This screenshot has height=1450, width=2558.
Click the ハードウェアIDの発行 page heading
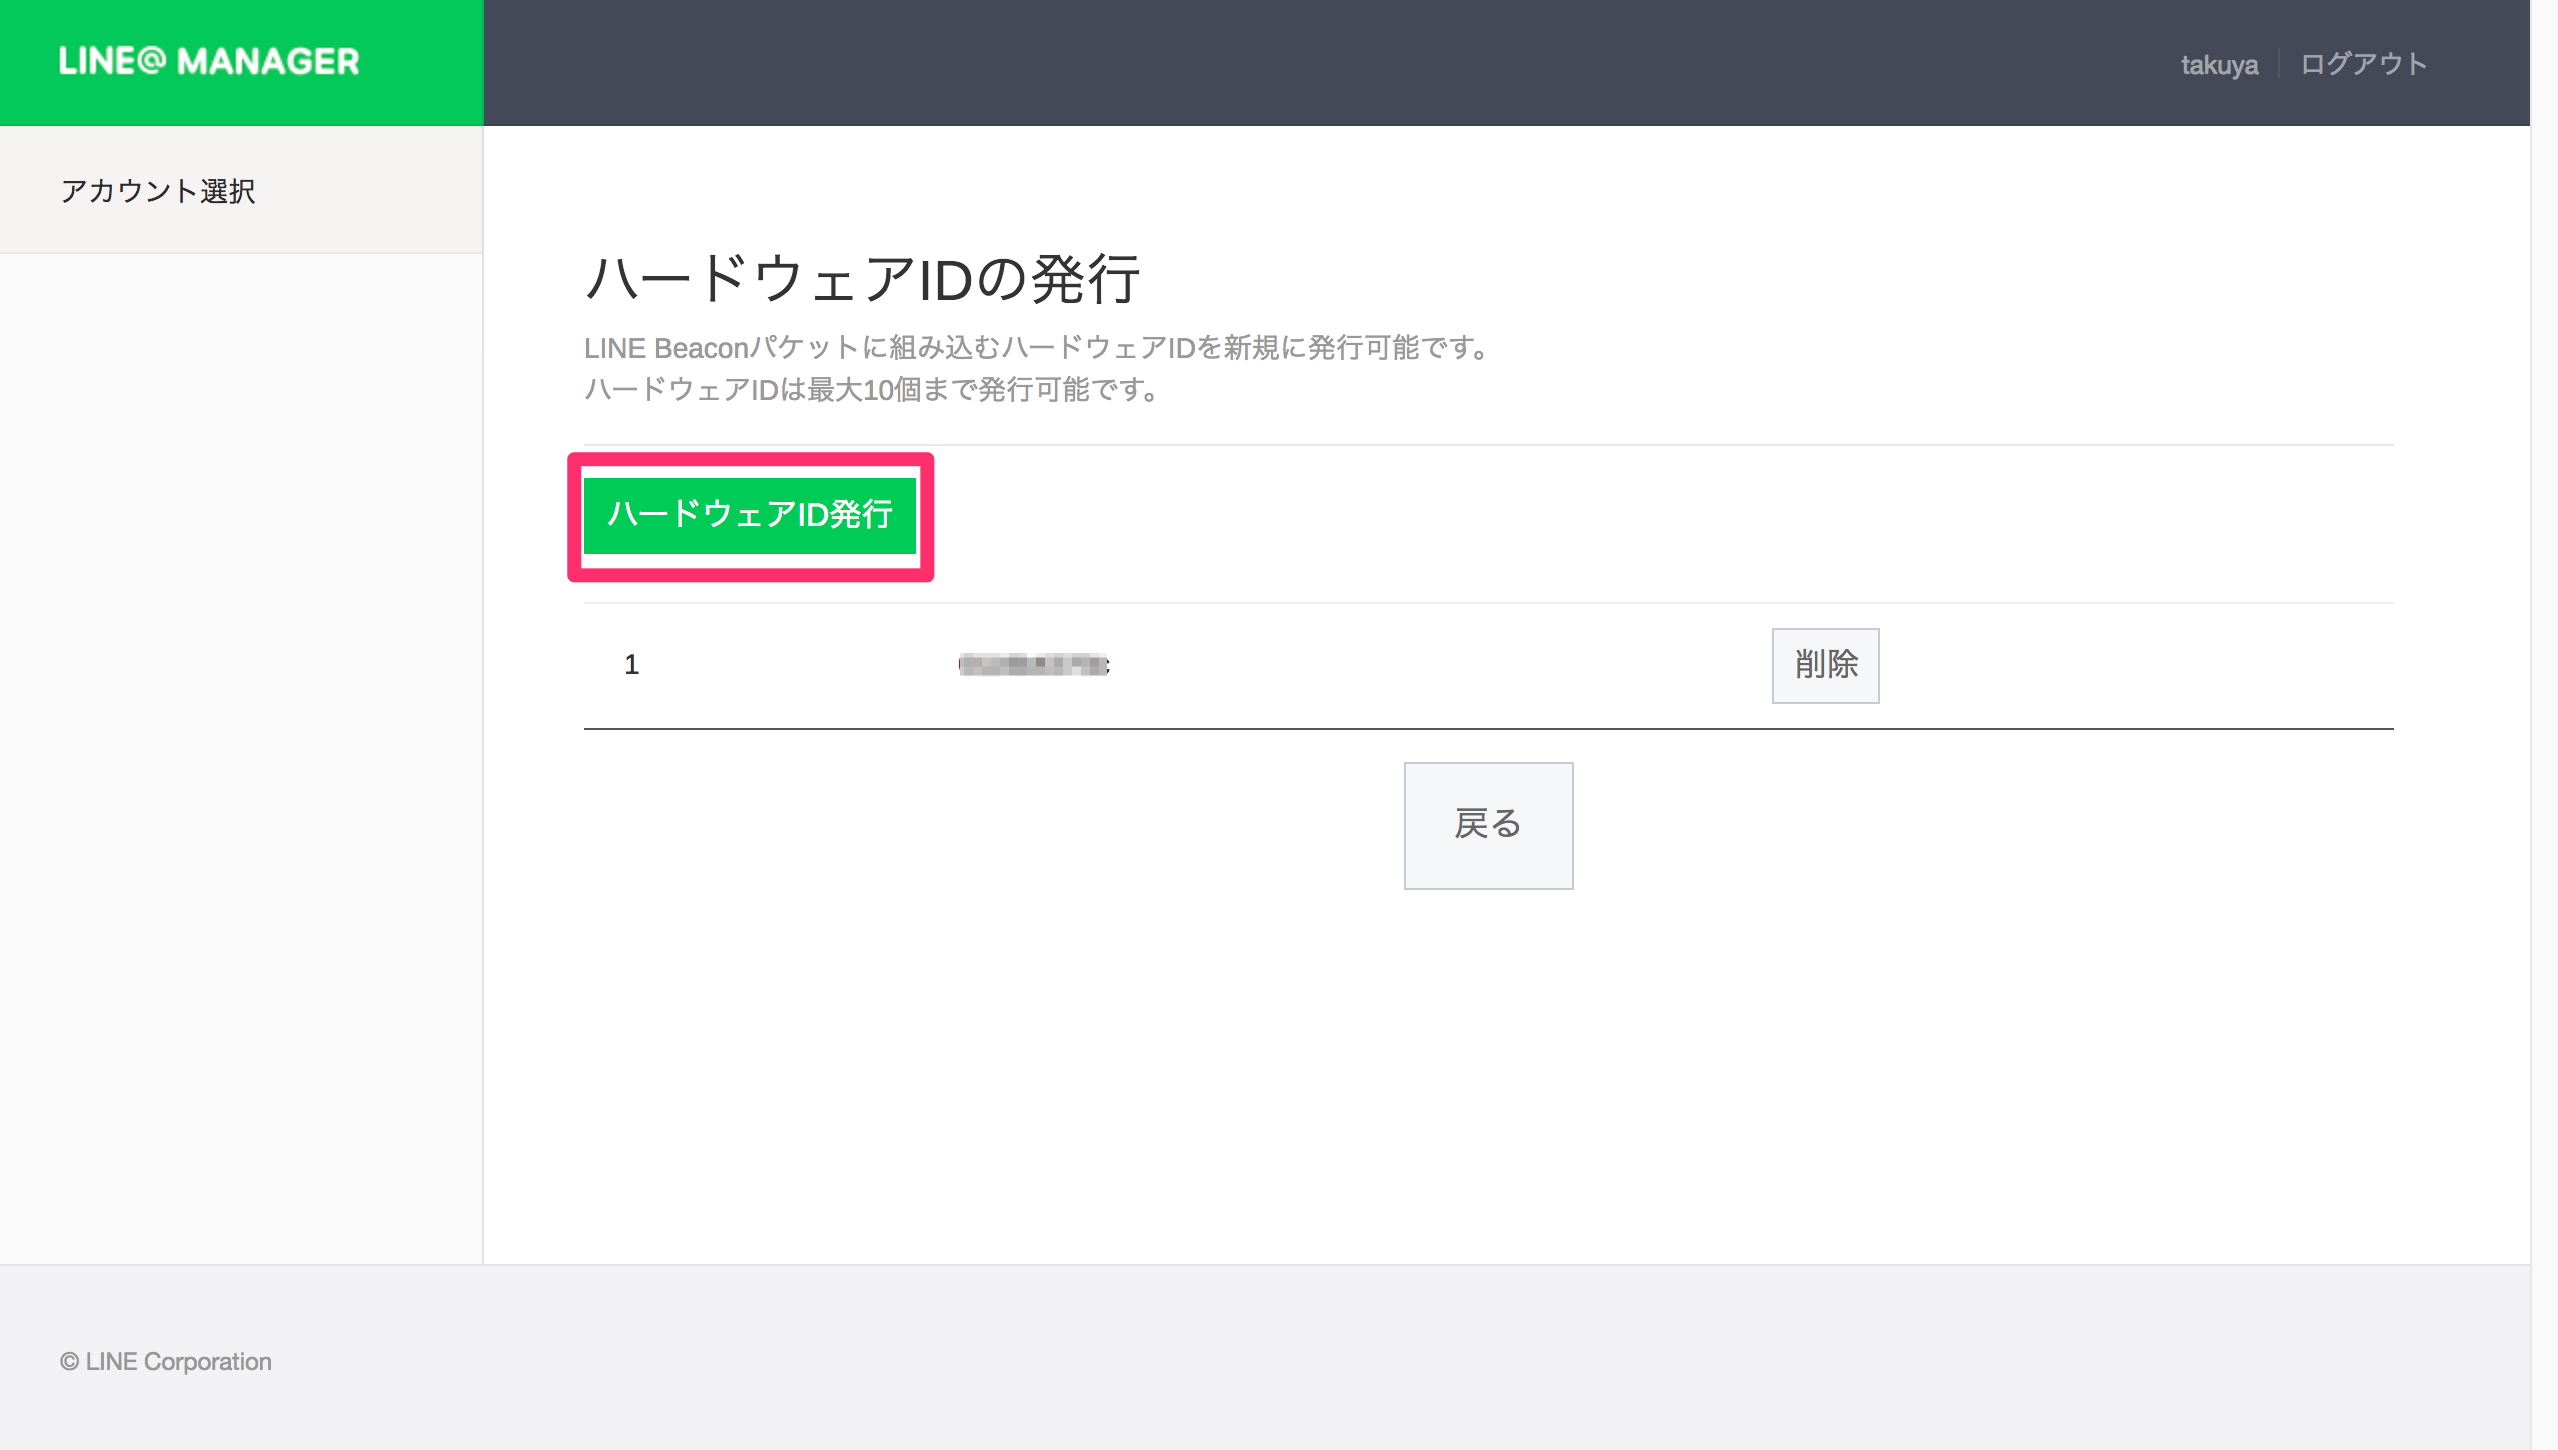coord(861,279)
